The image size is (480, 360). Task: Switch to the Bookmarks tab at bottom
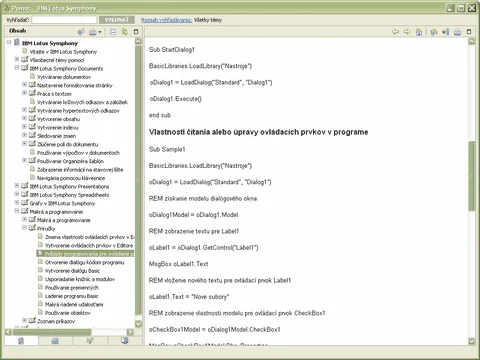click(125, 341)
